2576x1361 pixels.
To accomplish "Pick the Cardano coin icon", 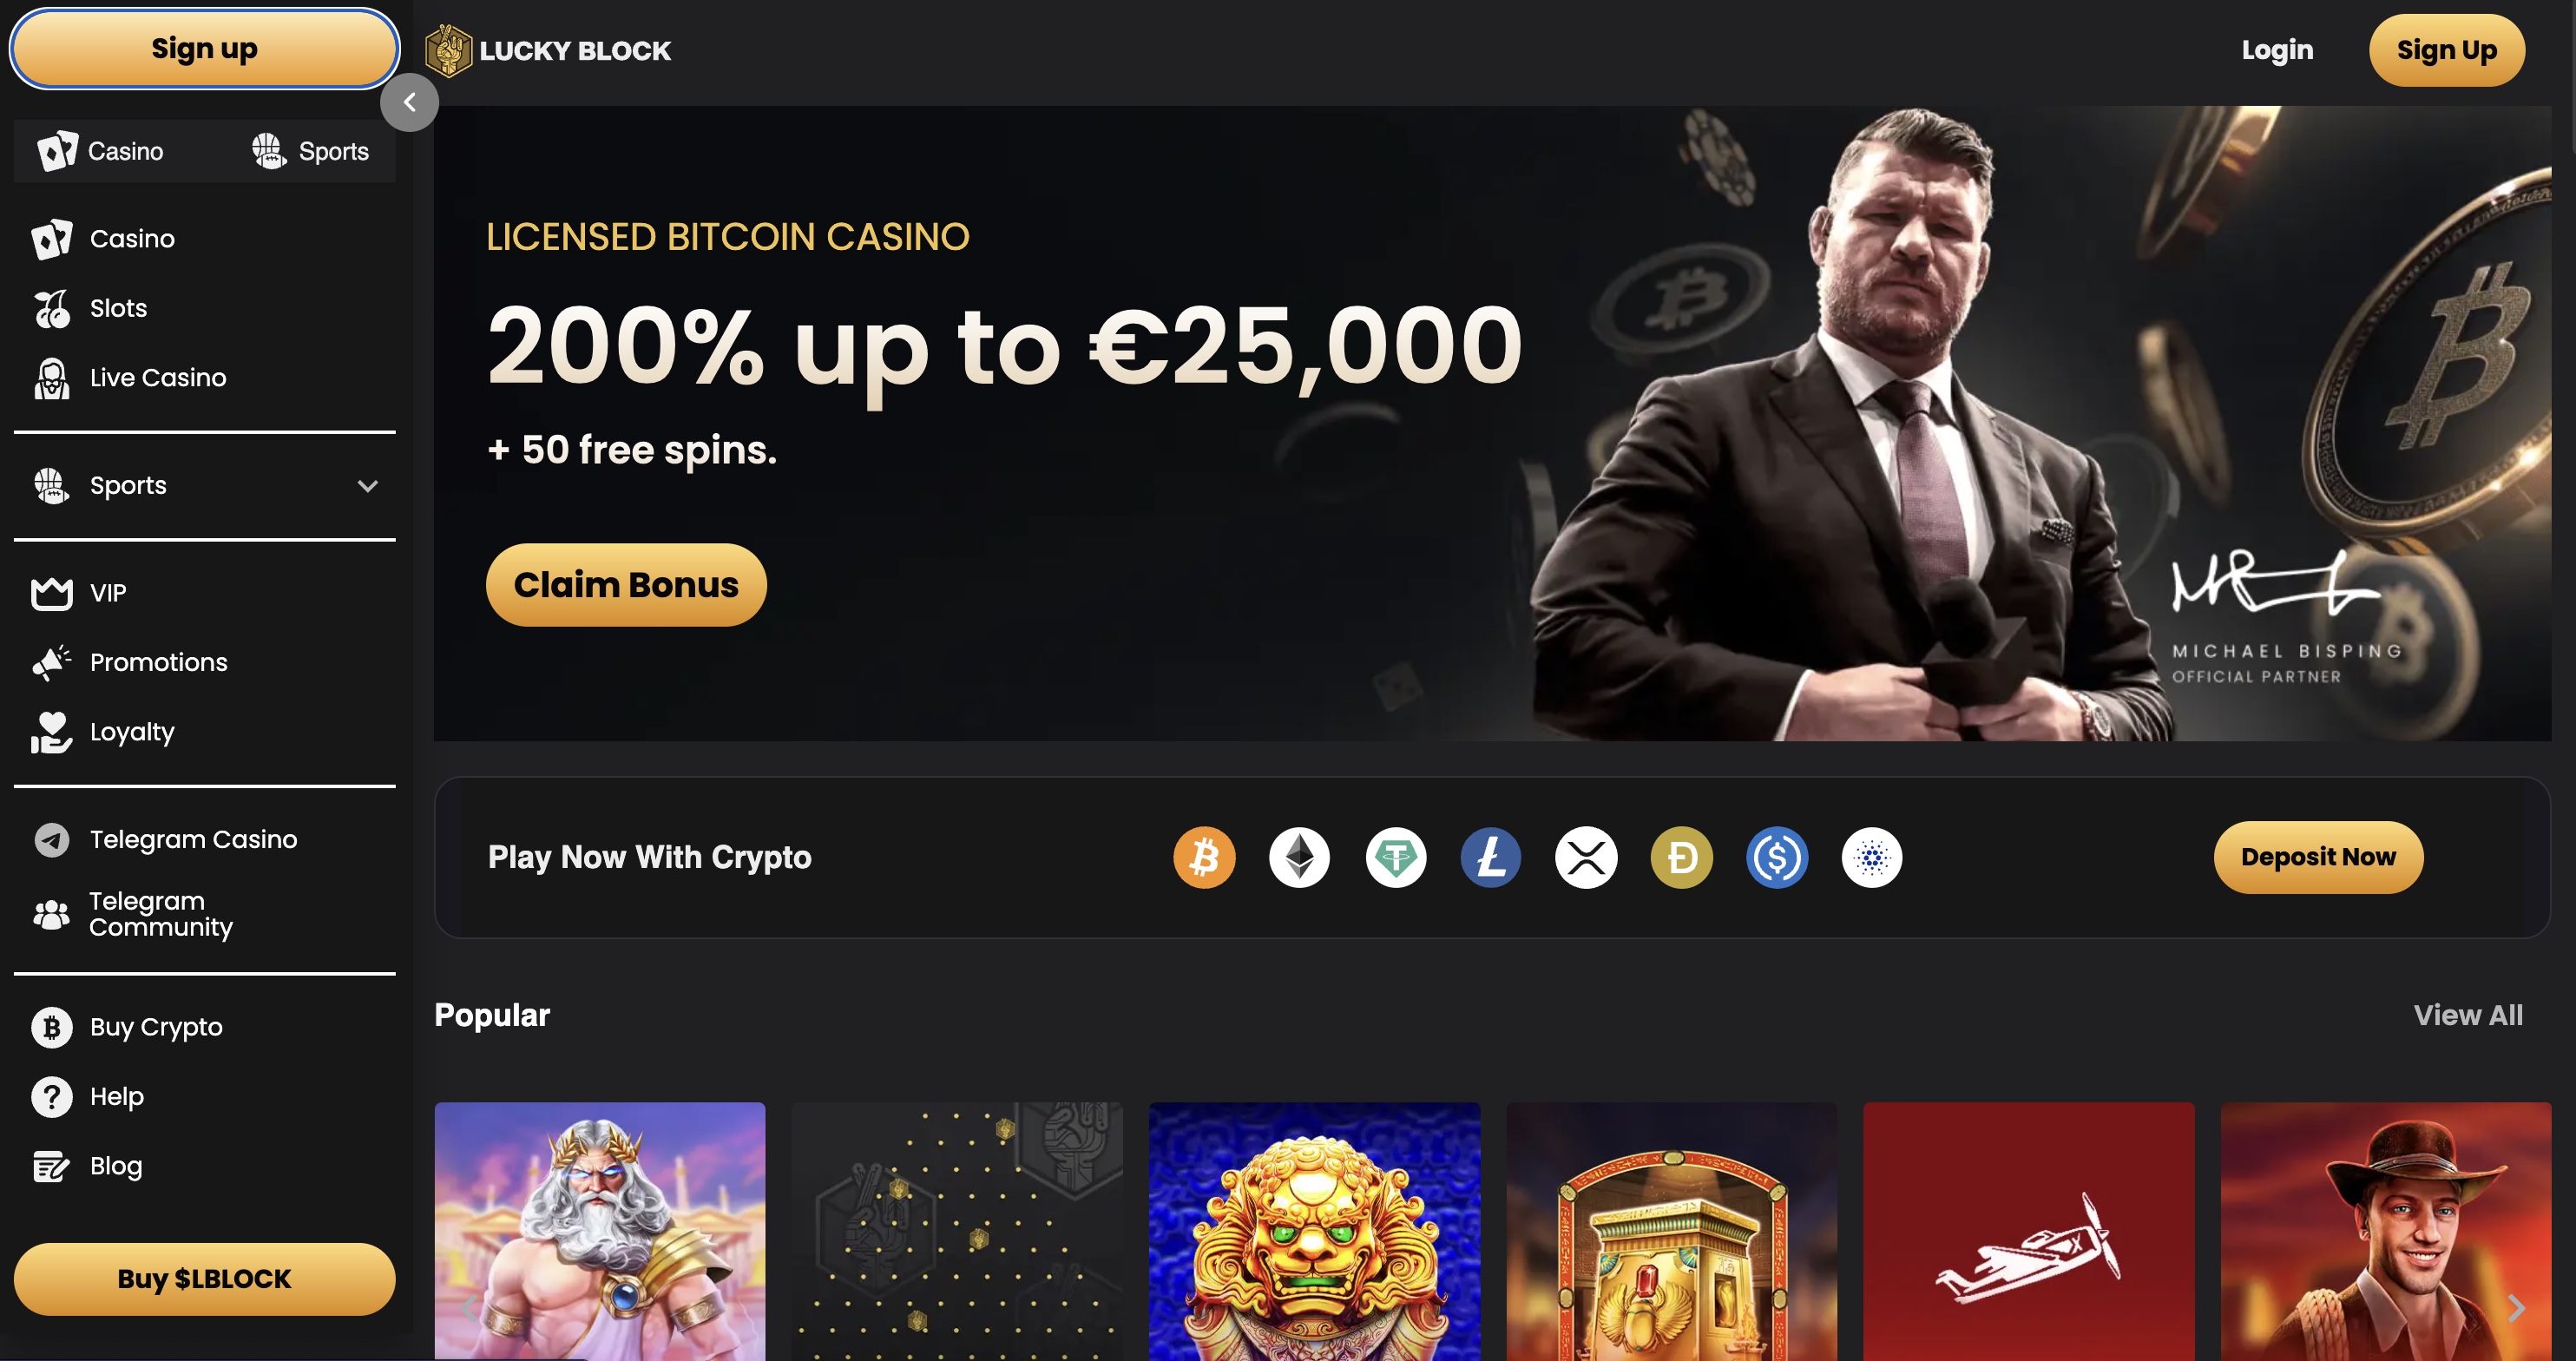I will pos(1871,857).
